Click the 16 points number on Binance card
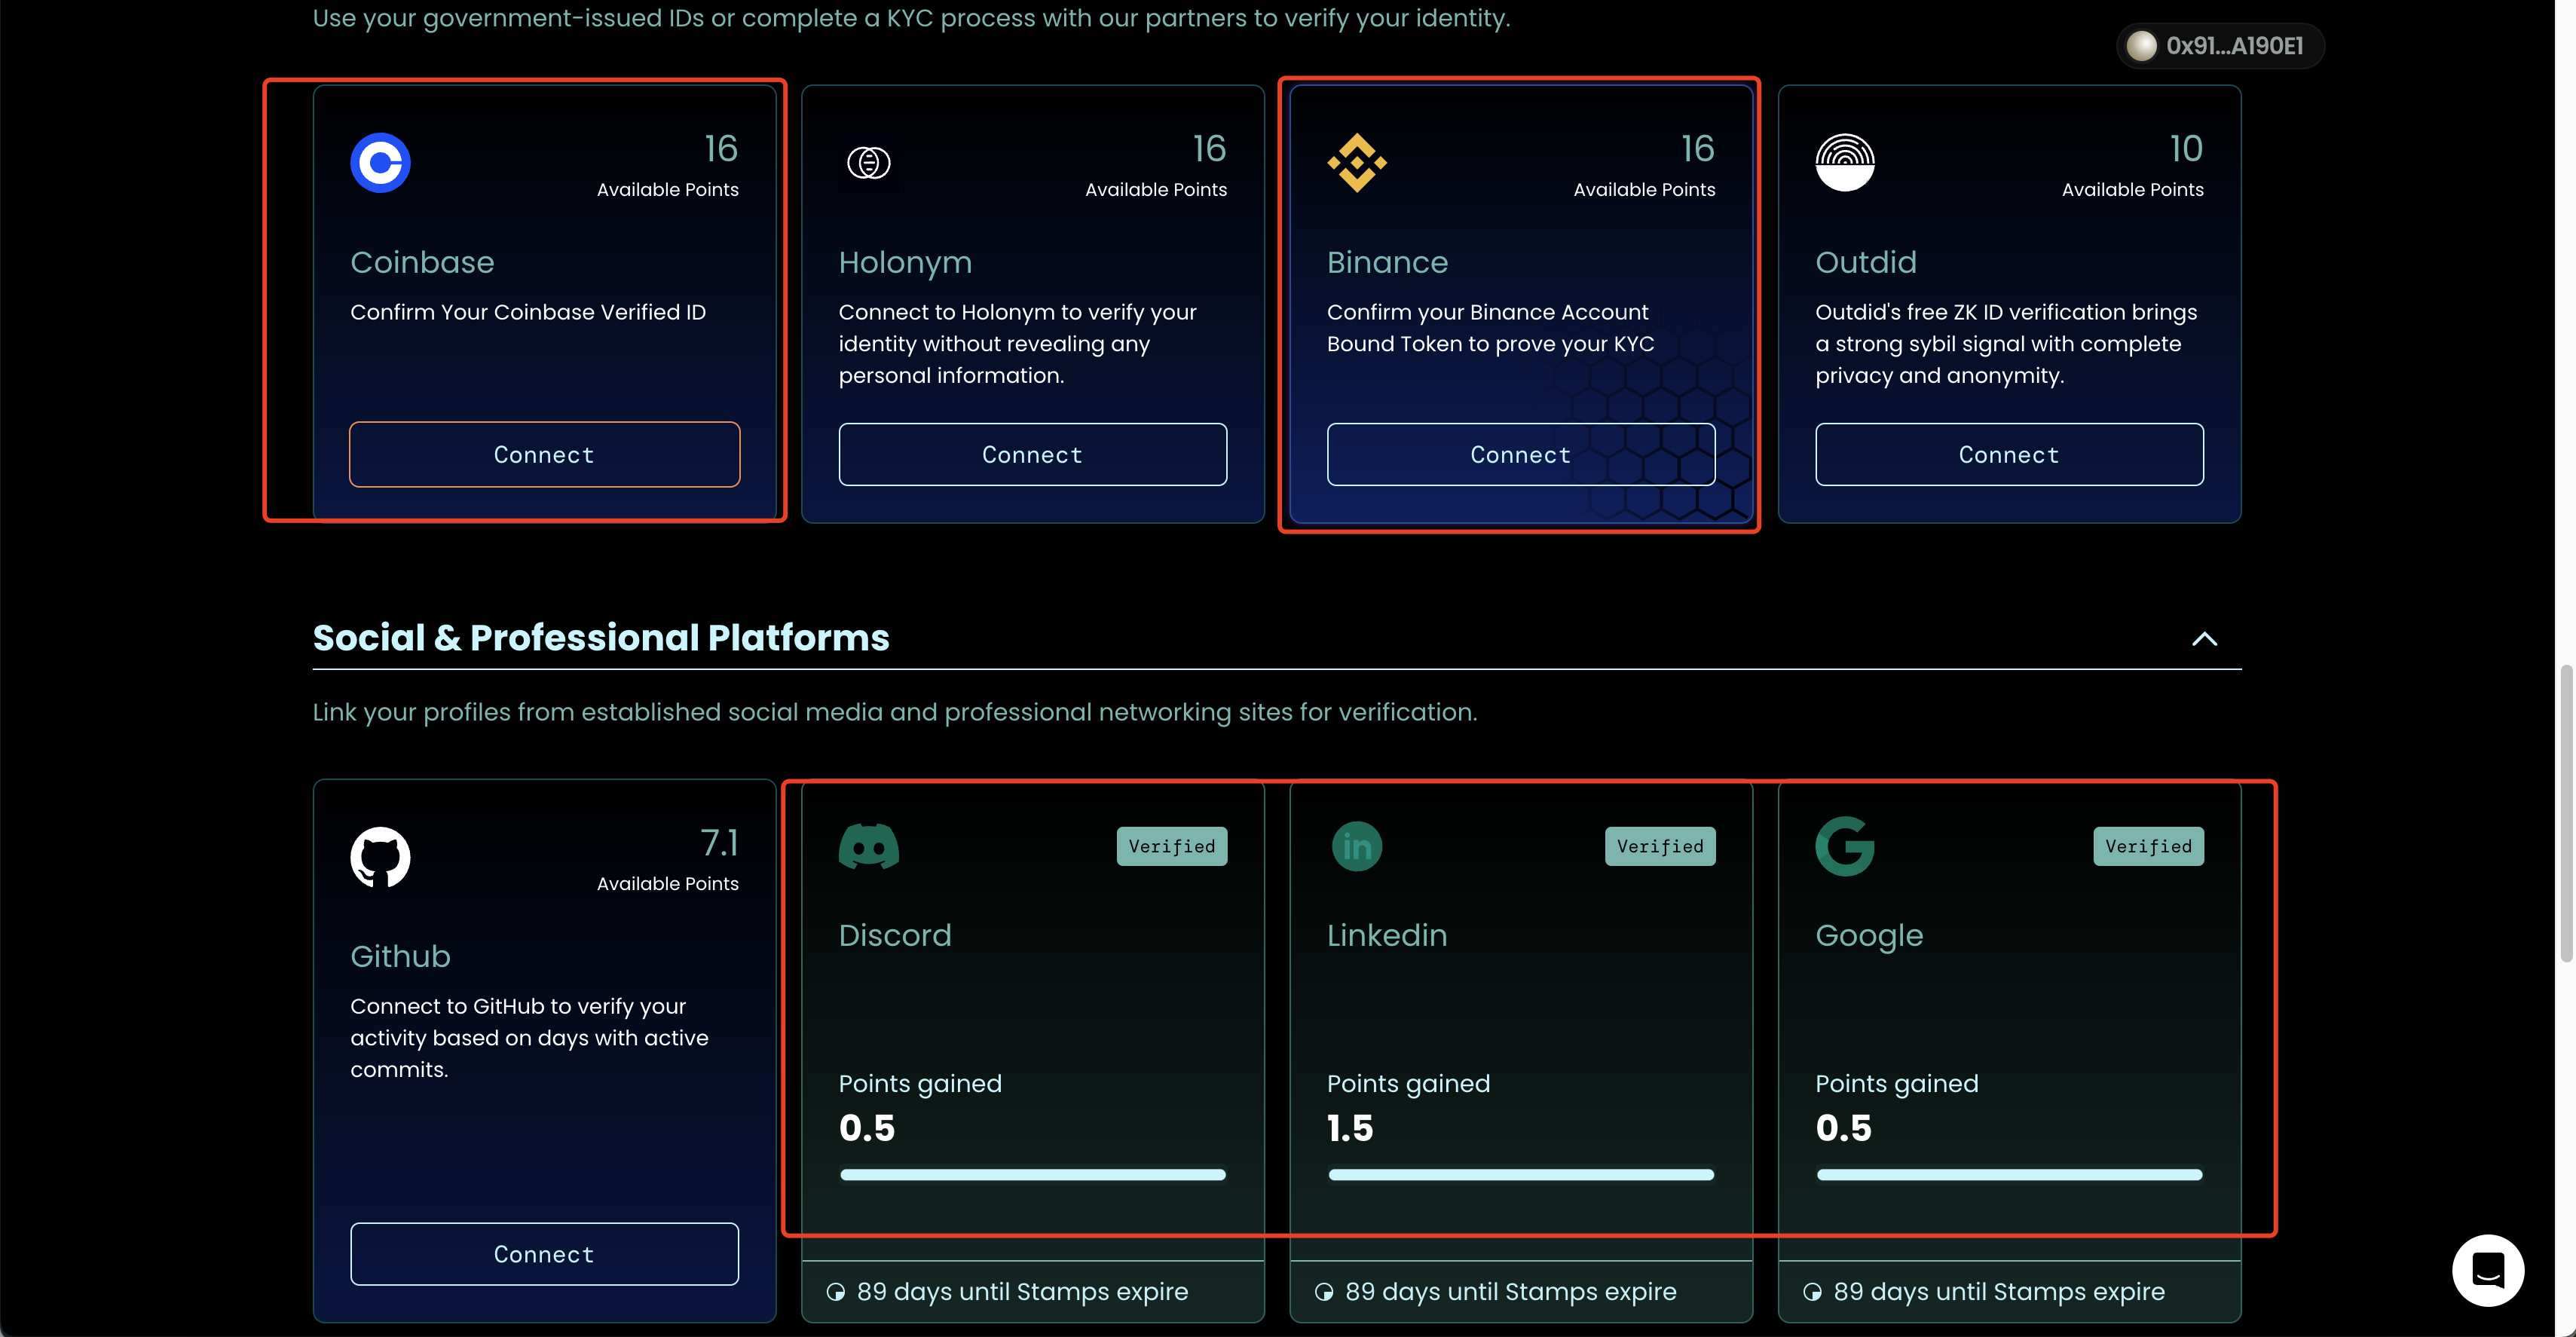2576x1337 pixels. pyautogui.click(x=1697, y=149)
